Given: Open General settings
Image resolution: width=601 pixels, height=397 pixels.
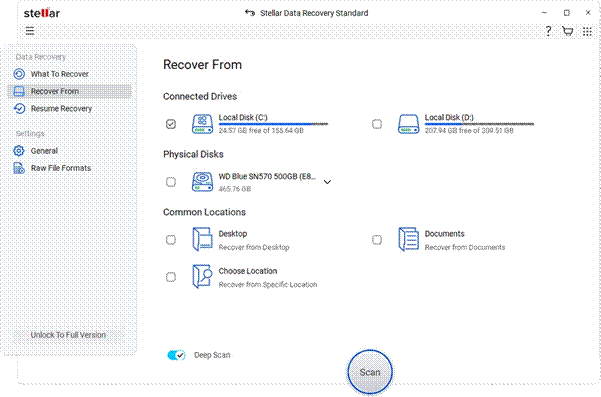Looking at the screenshot, I should [x=44, y=151].
